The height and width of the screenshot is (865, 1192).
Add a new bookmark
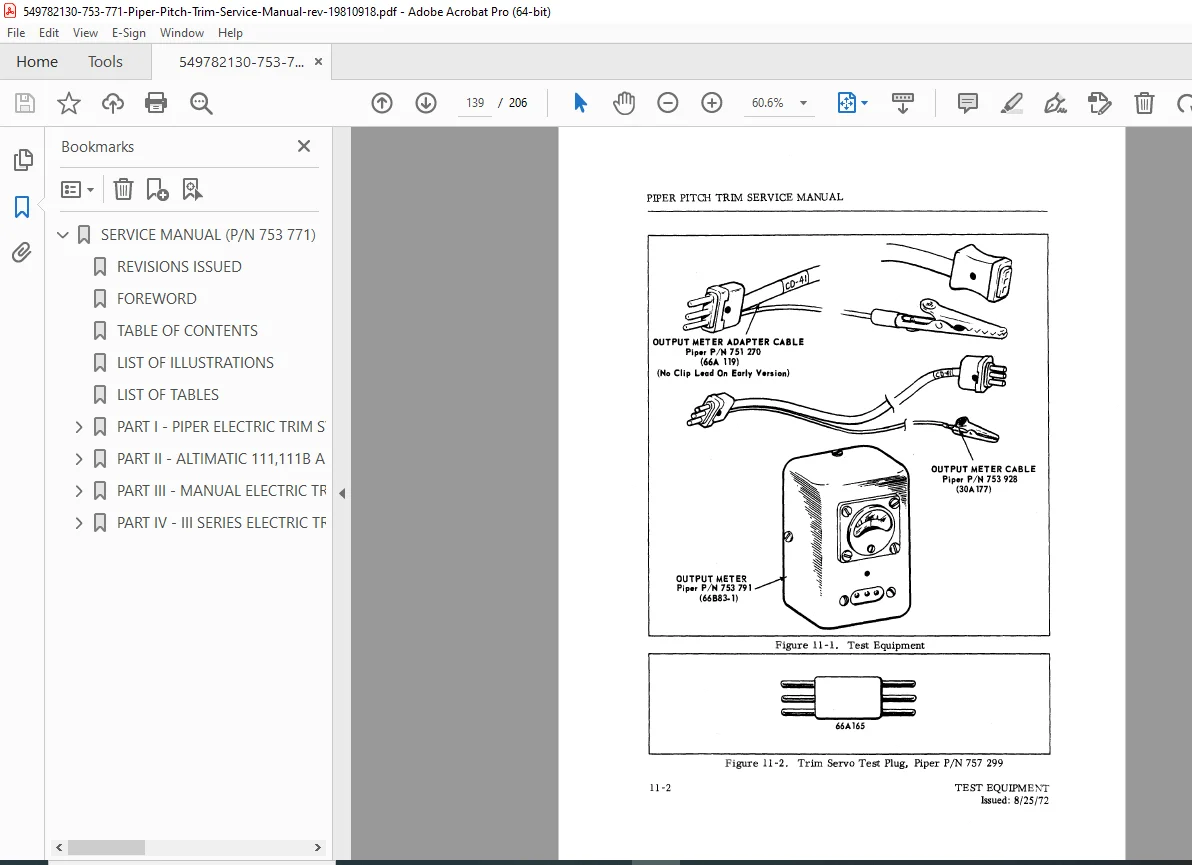(157, 189)
